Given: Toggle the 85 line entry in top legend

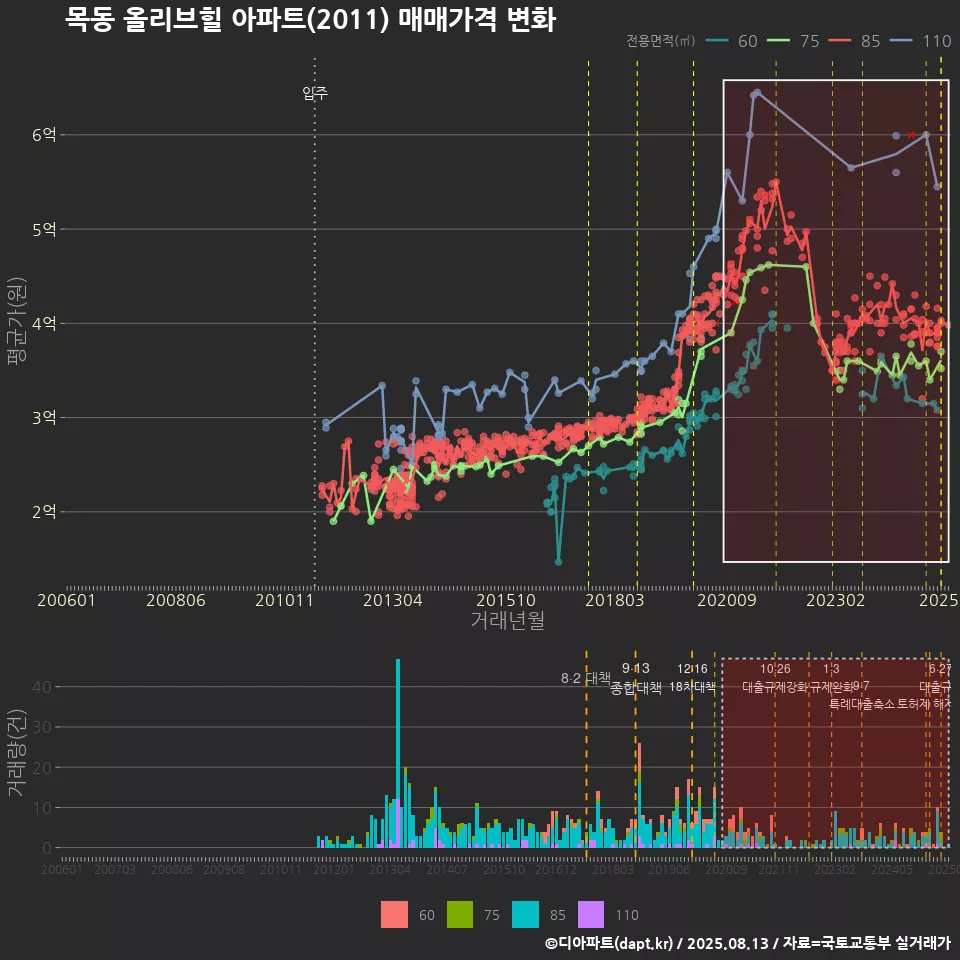Looking at the screenshot, I should (855, 41).
